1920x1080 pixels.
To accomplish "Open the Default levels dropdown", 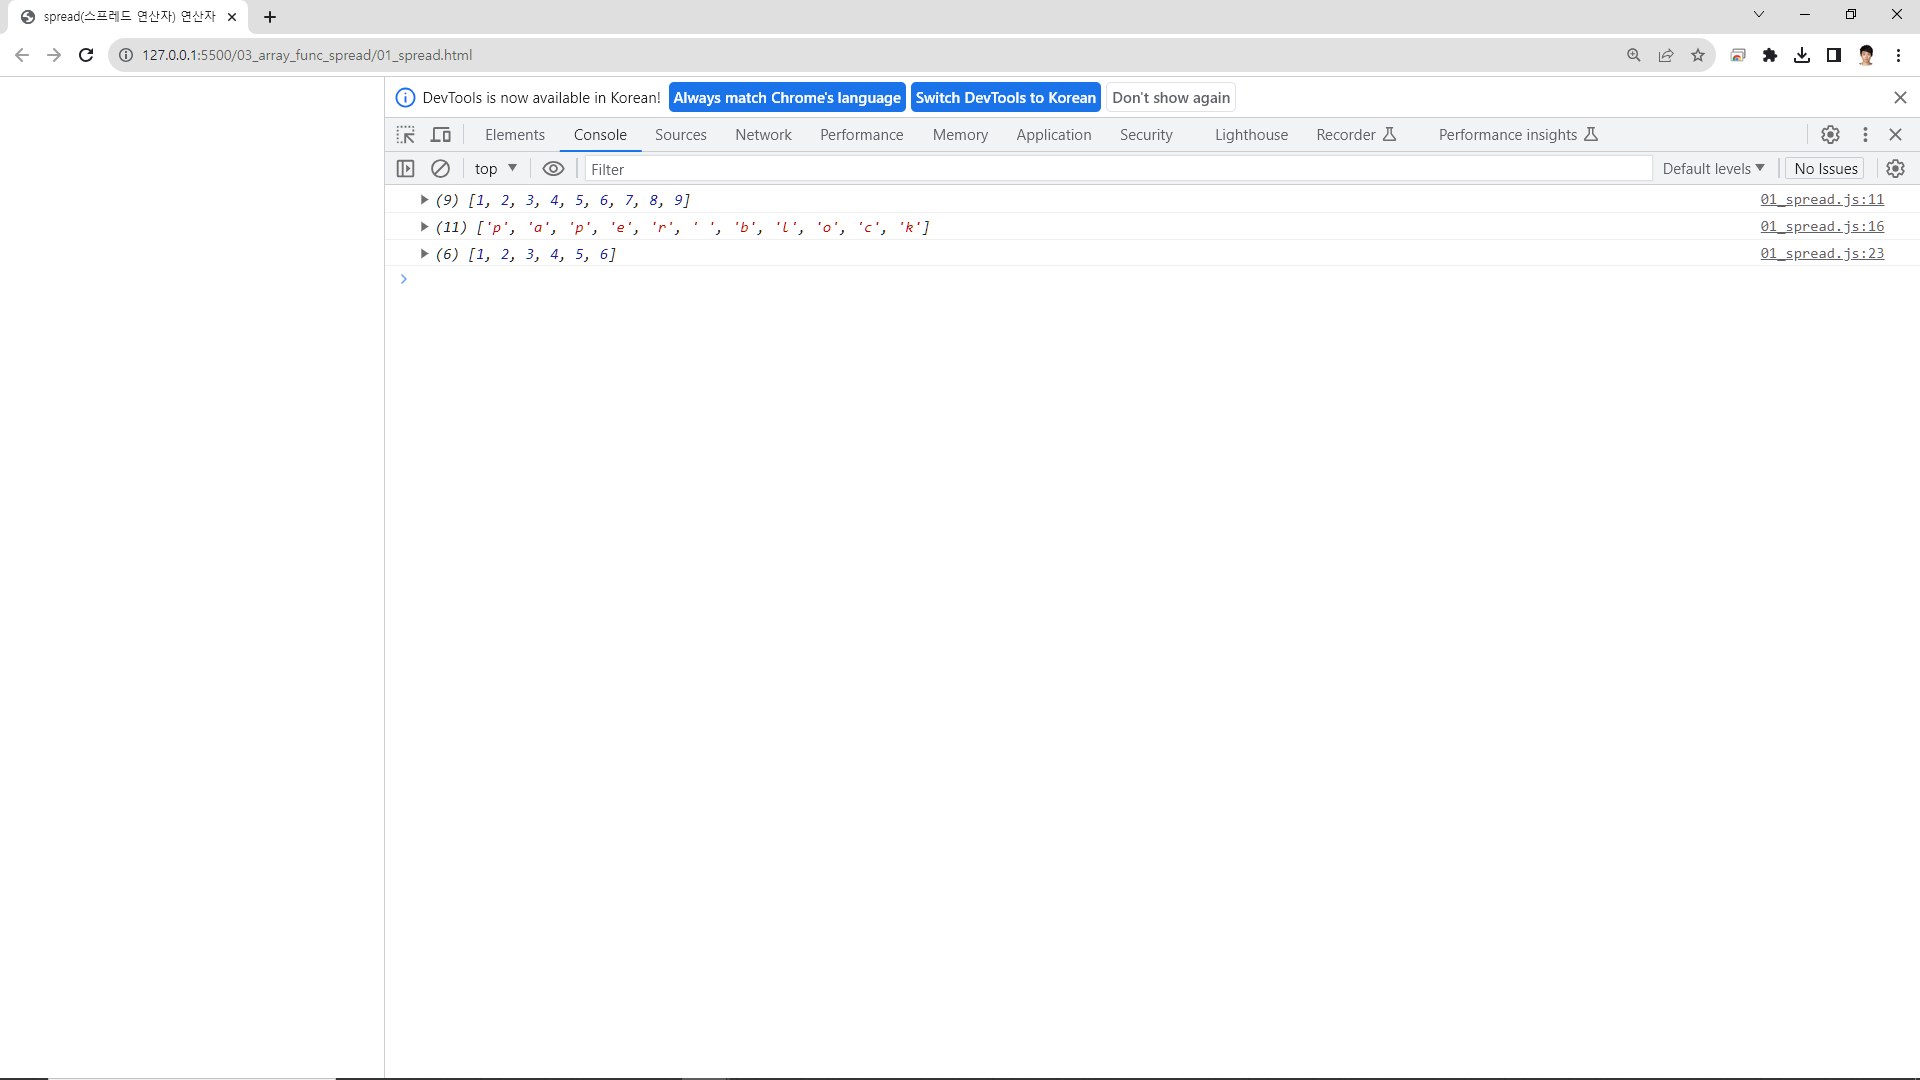I will coord(1712,169).
